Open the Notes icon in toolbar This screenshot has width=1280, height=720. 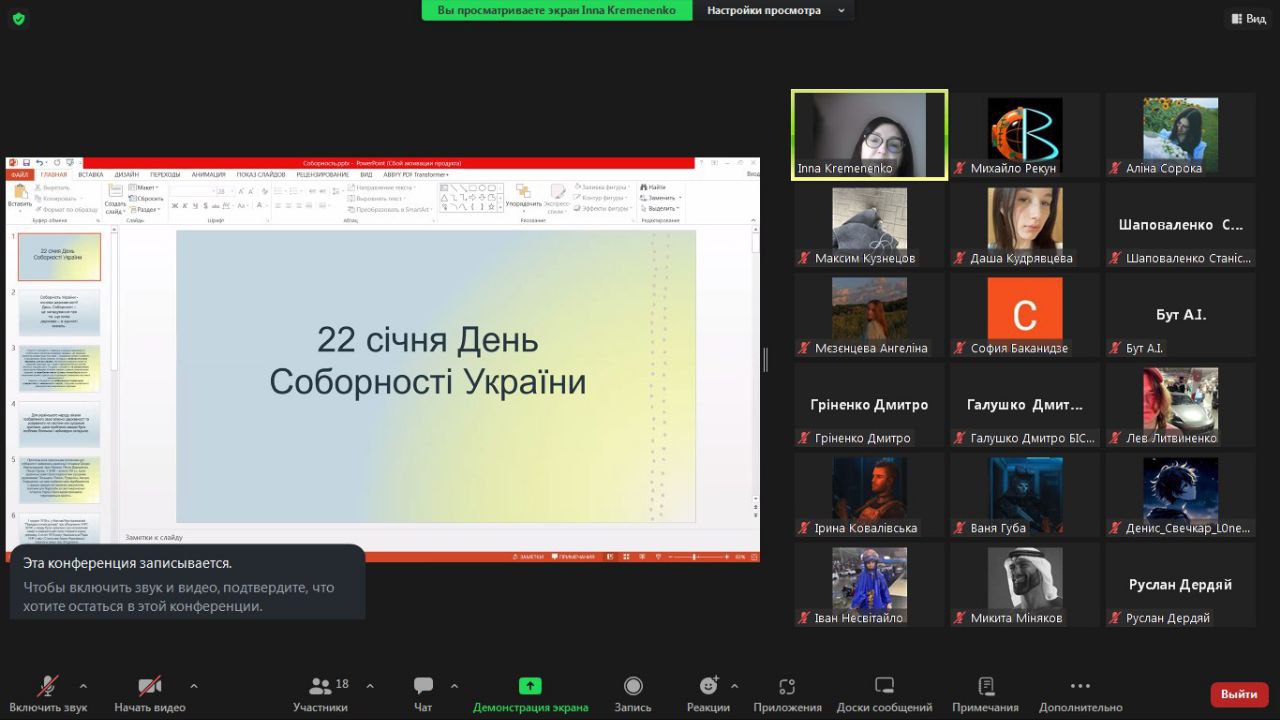point(986,686)
